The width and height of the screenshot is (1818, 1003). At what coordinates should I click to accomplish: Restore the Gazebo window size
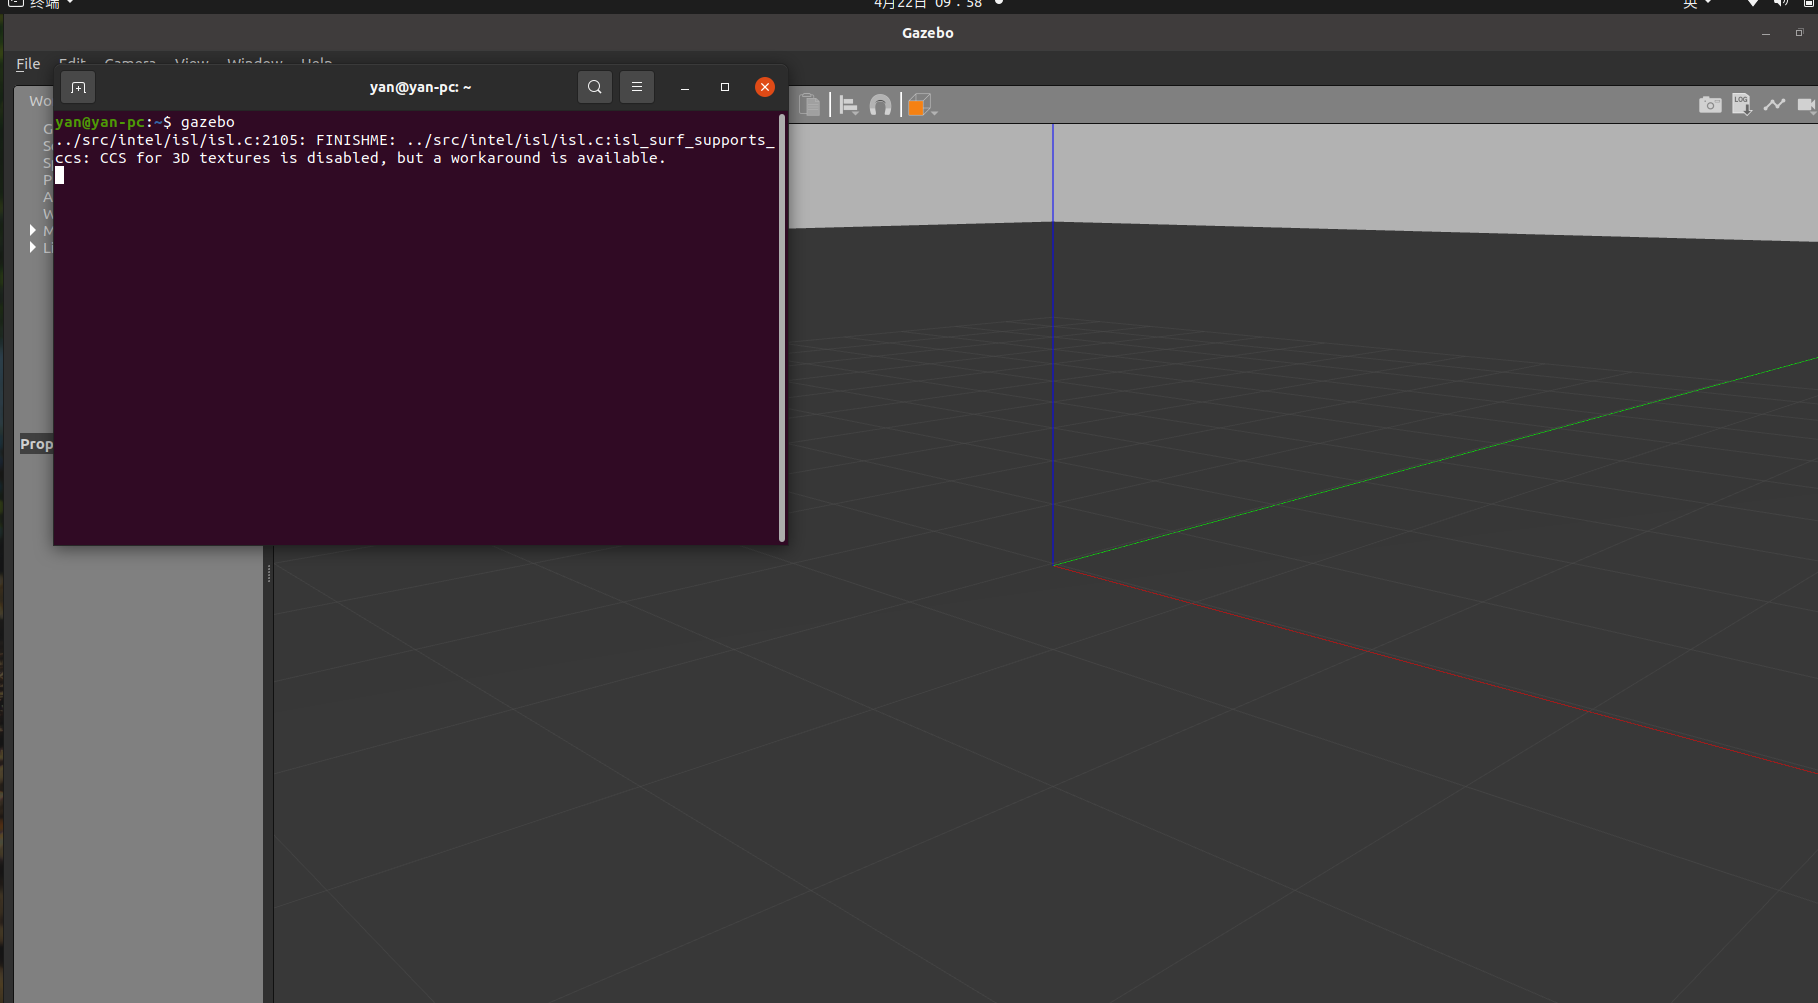click(1799, 33)
